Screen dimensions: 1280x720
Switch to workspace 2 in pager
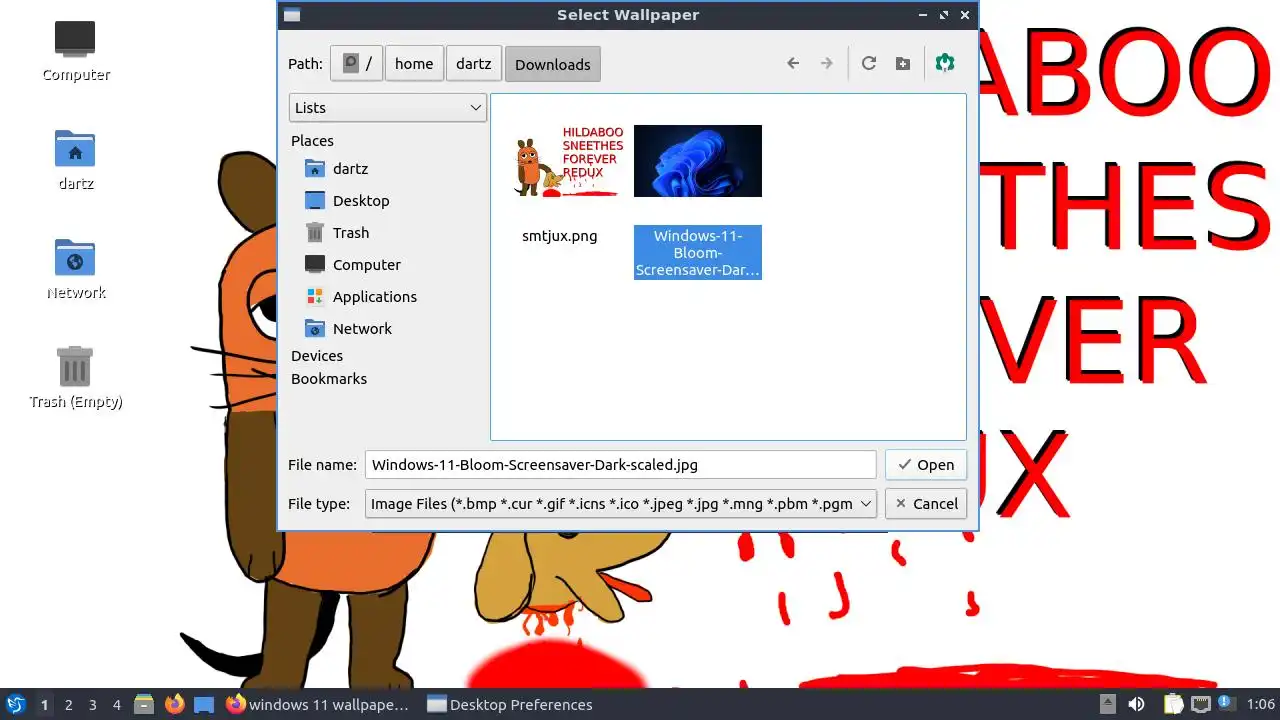pyautogui.click(x=68, y=705)
